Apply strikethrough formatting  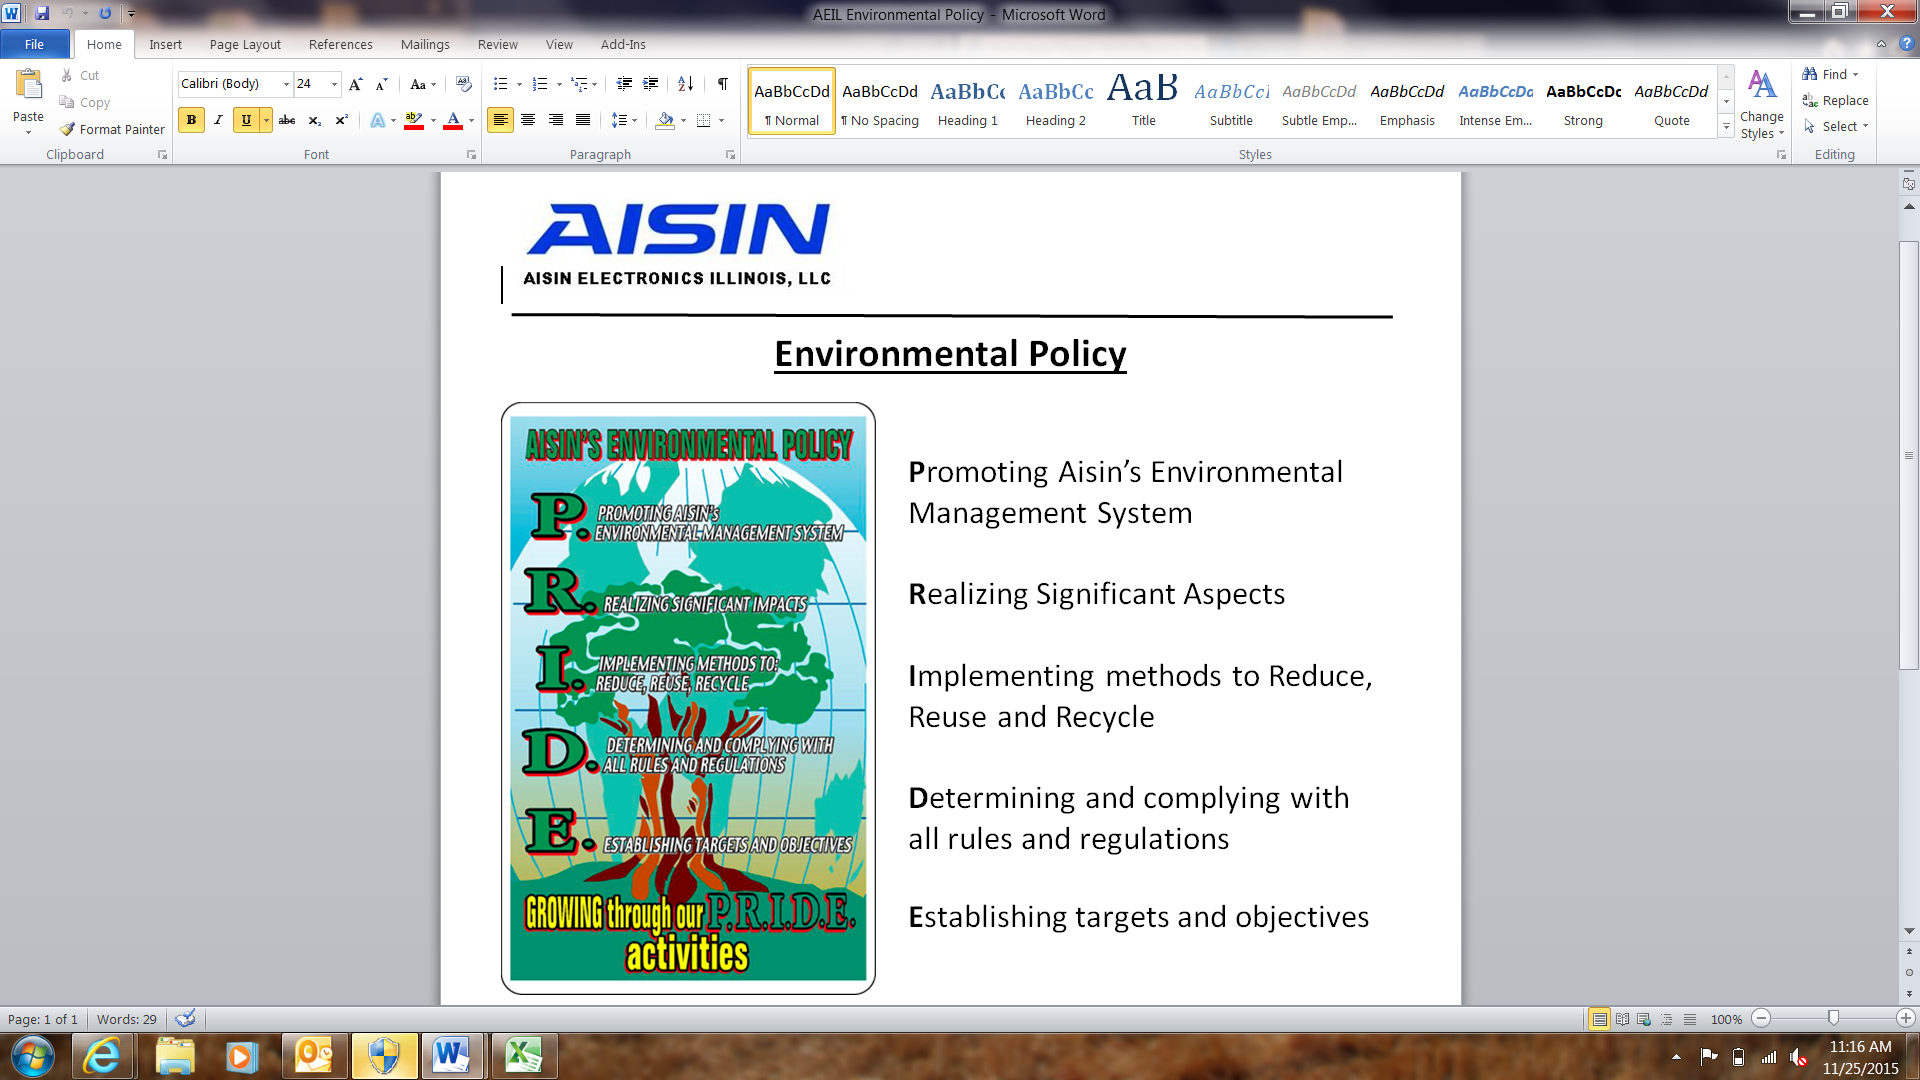pos(287,120)
